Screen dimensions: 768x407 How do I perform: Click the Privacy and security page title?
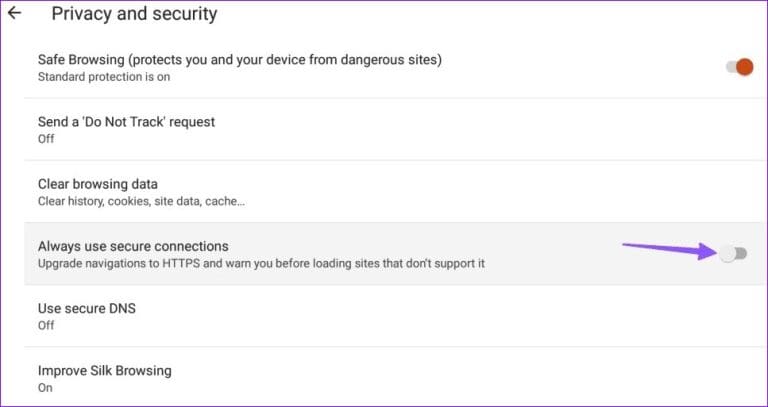click(x=134, y=14)
